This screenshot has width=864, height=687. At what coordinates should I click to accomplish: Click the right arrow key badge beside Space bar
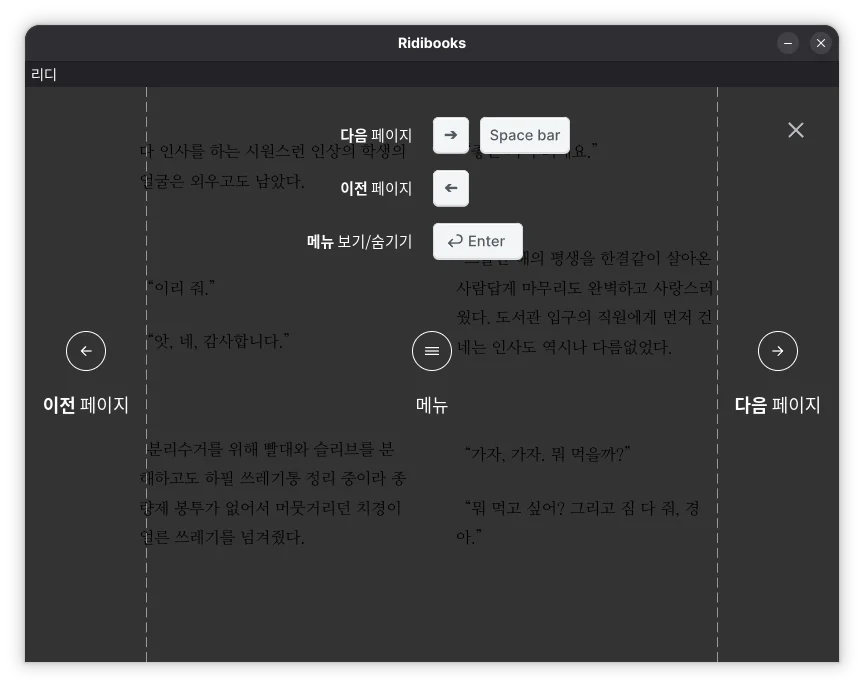[x=451, y=135]
